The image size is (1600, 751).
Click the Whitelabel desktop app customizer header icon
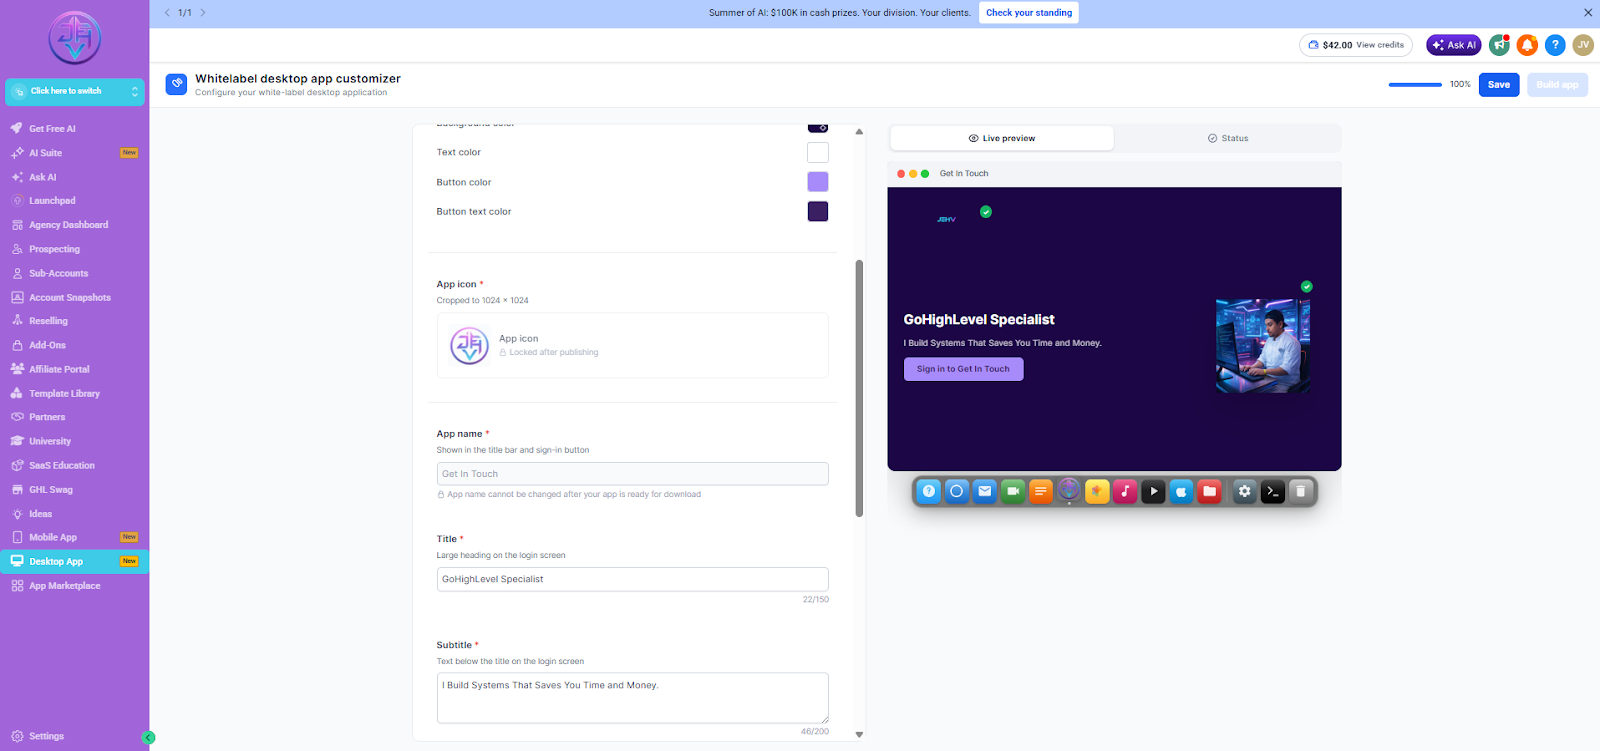pos(176,84)
